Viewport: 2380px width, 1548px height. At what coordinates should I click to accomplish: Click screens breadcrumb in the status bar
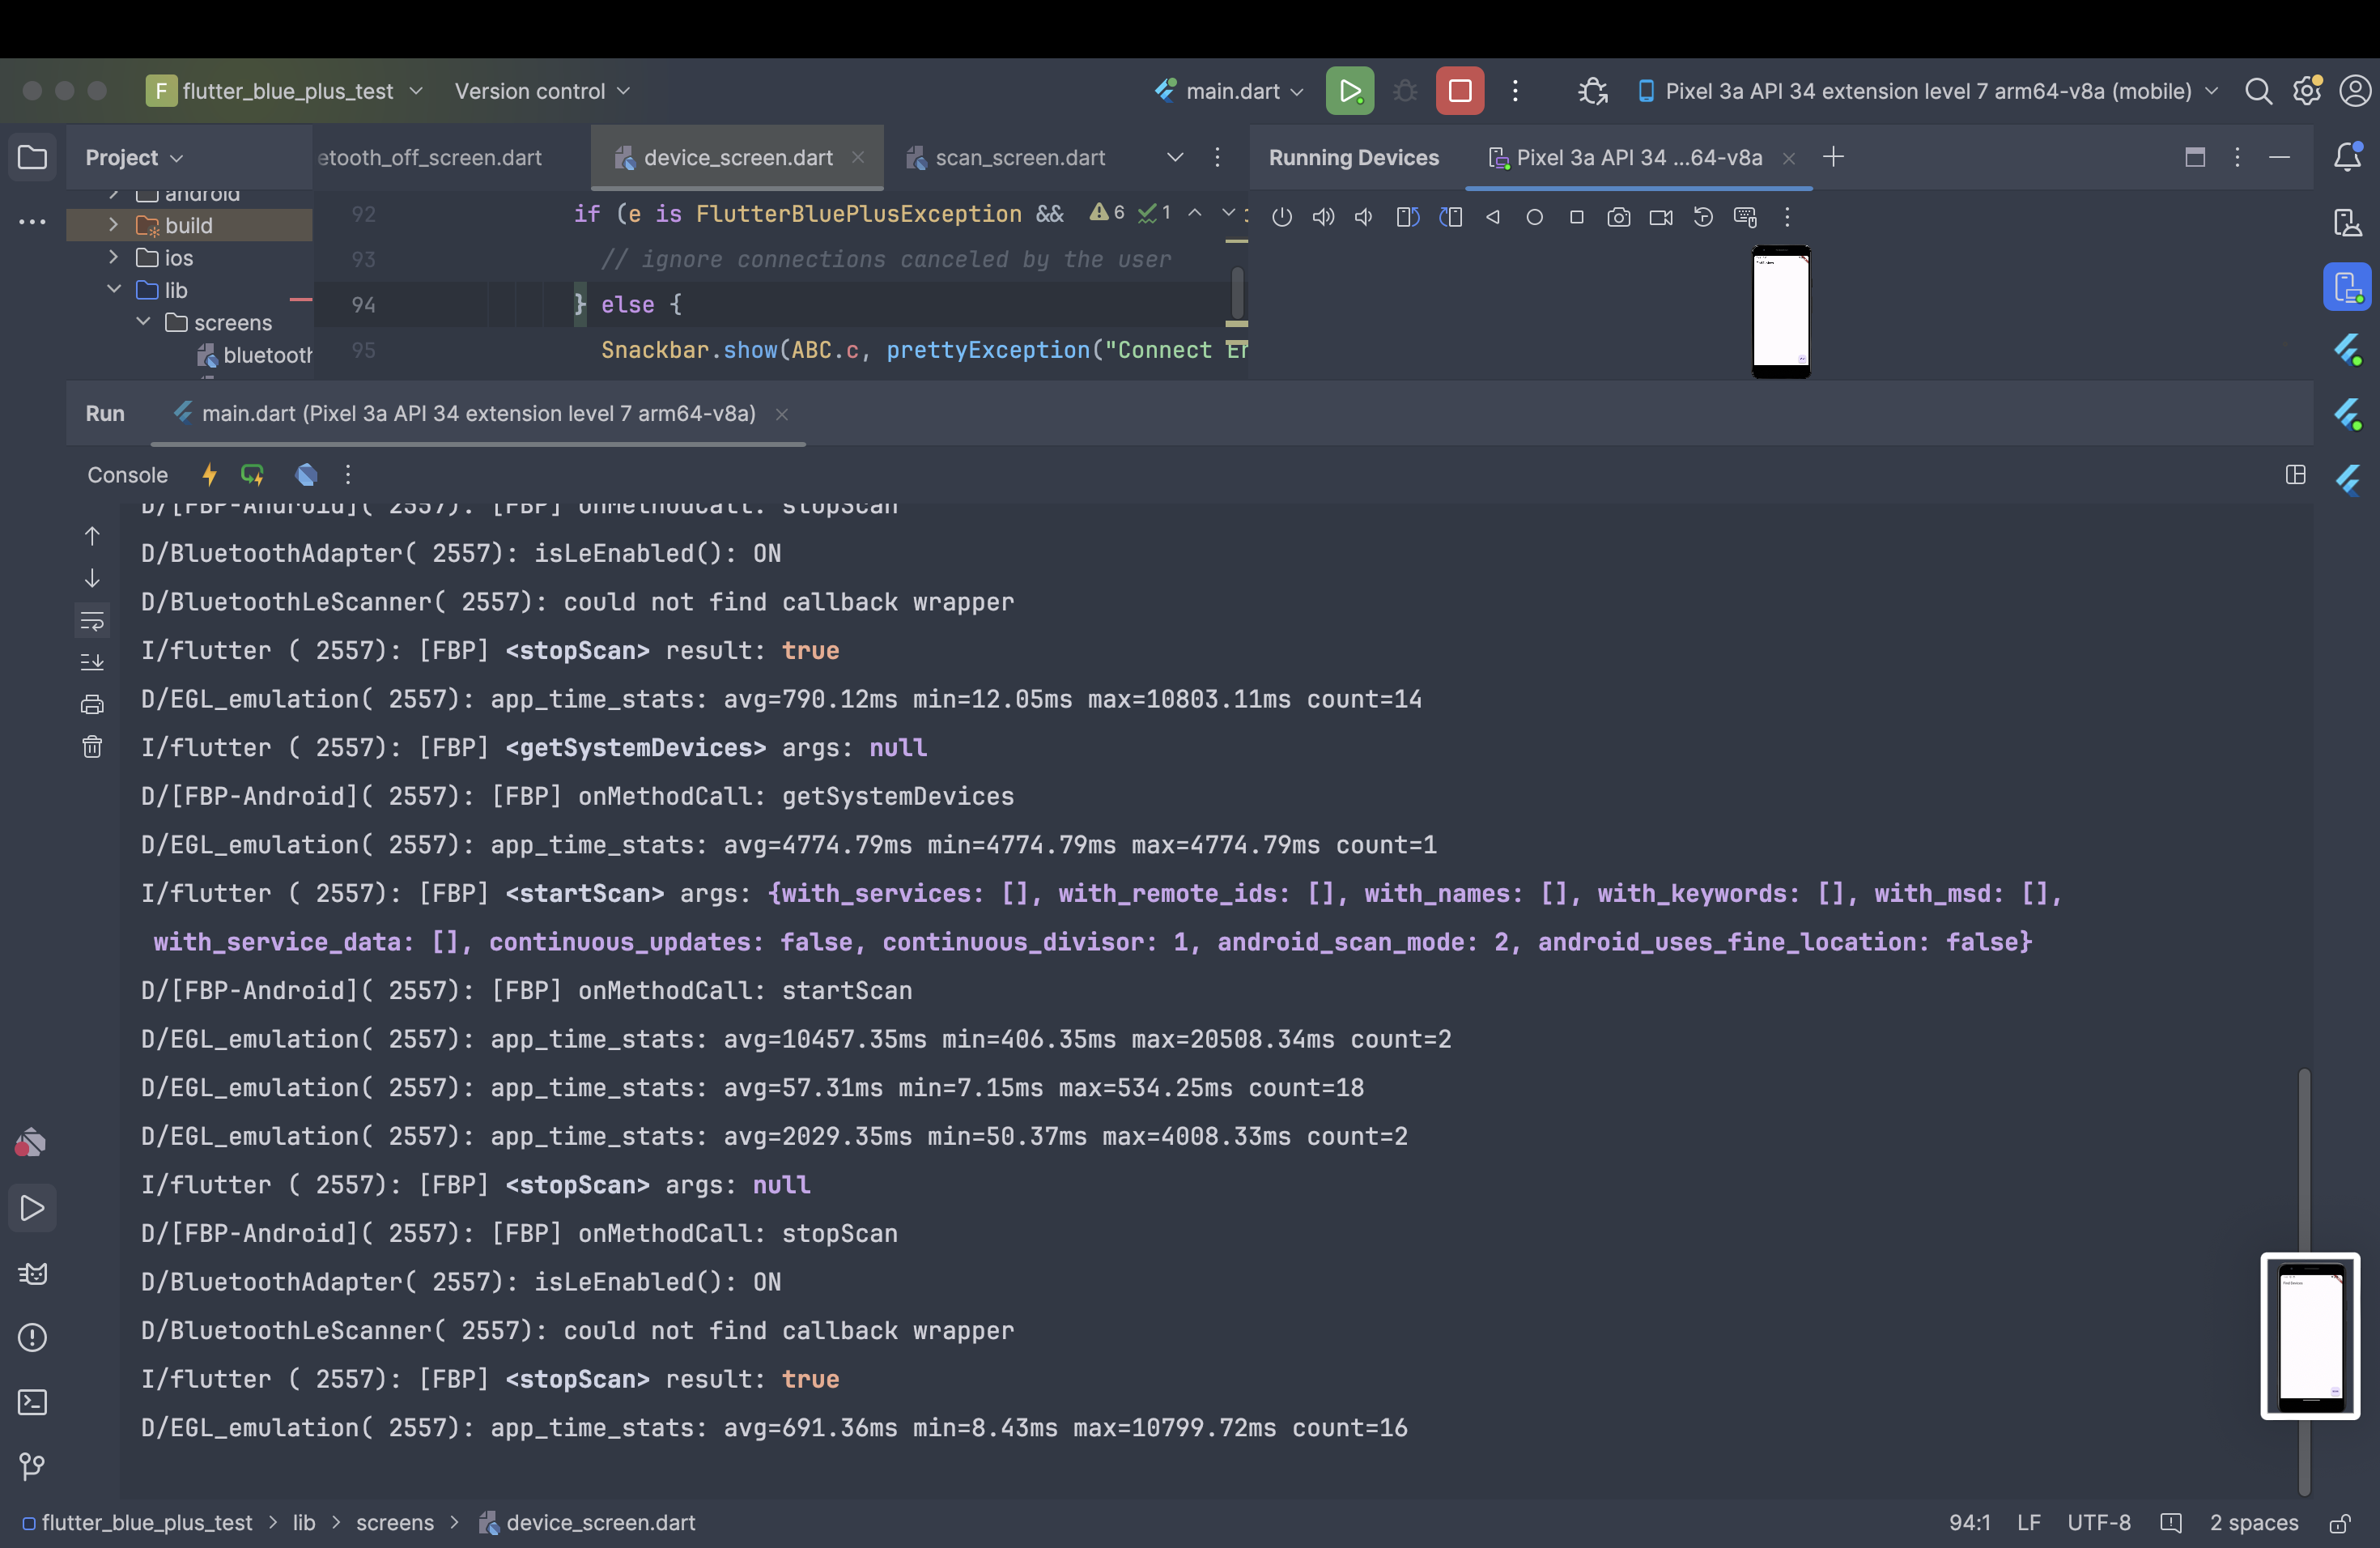click(x=395, y=1522)
